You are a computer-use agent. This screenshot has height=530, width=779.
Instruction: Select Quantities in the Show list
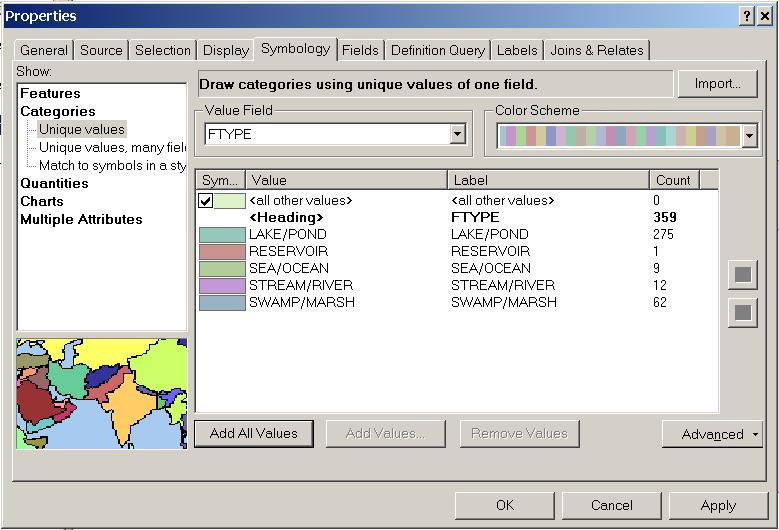tap(54, 184)
